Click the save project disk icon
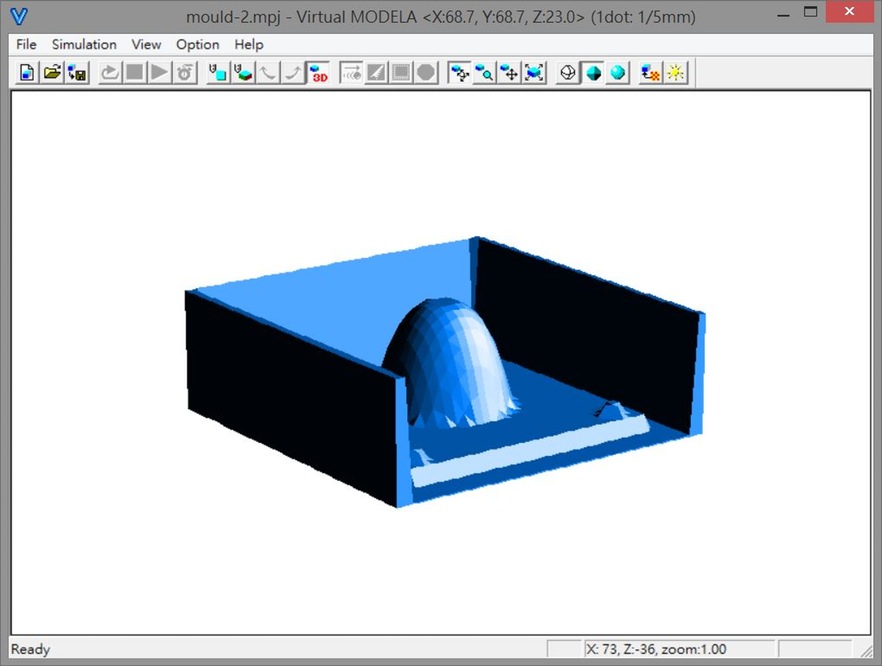 (77, 73)
